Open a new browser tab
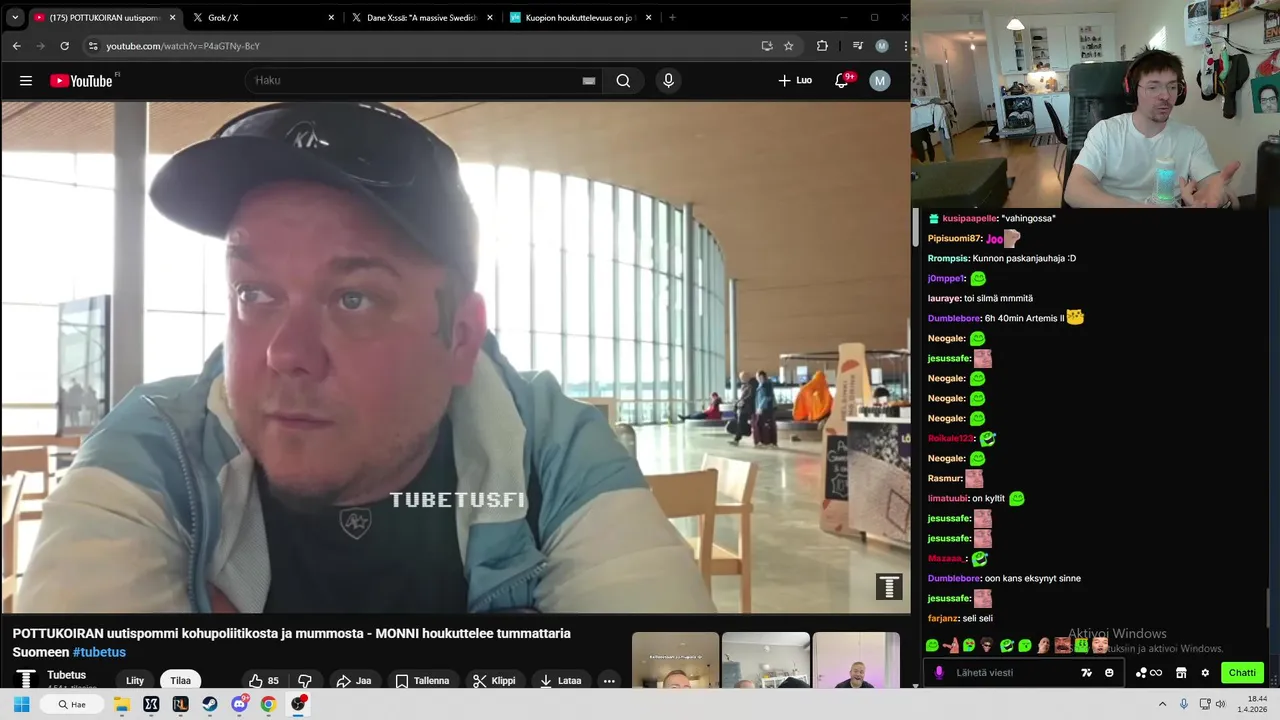The image size is (1280, 720). (672, 18)
